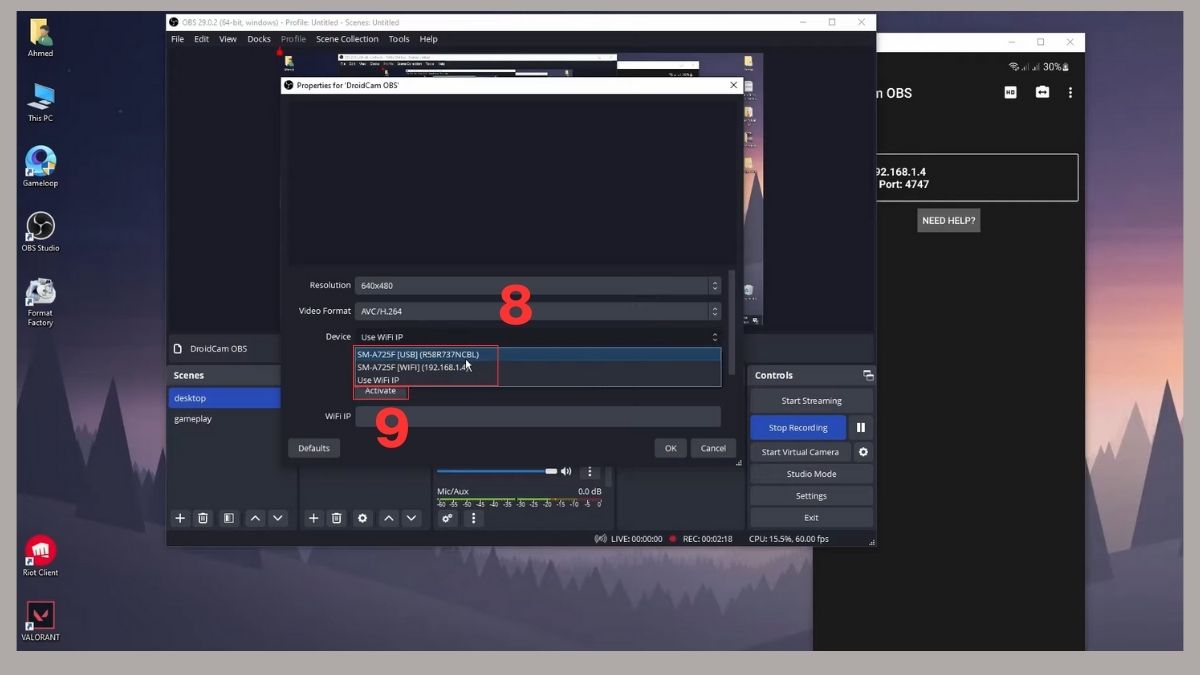
Task: Open the DroidCam three-dot overflow menu
Action: pos(1070,92)
